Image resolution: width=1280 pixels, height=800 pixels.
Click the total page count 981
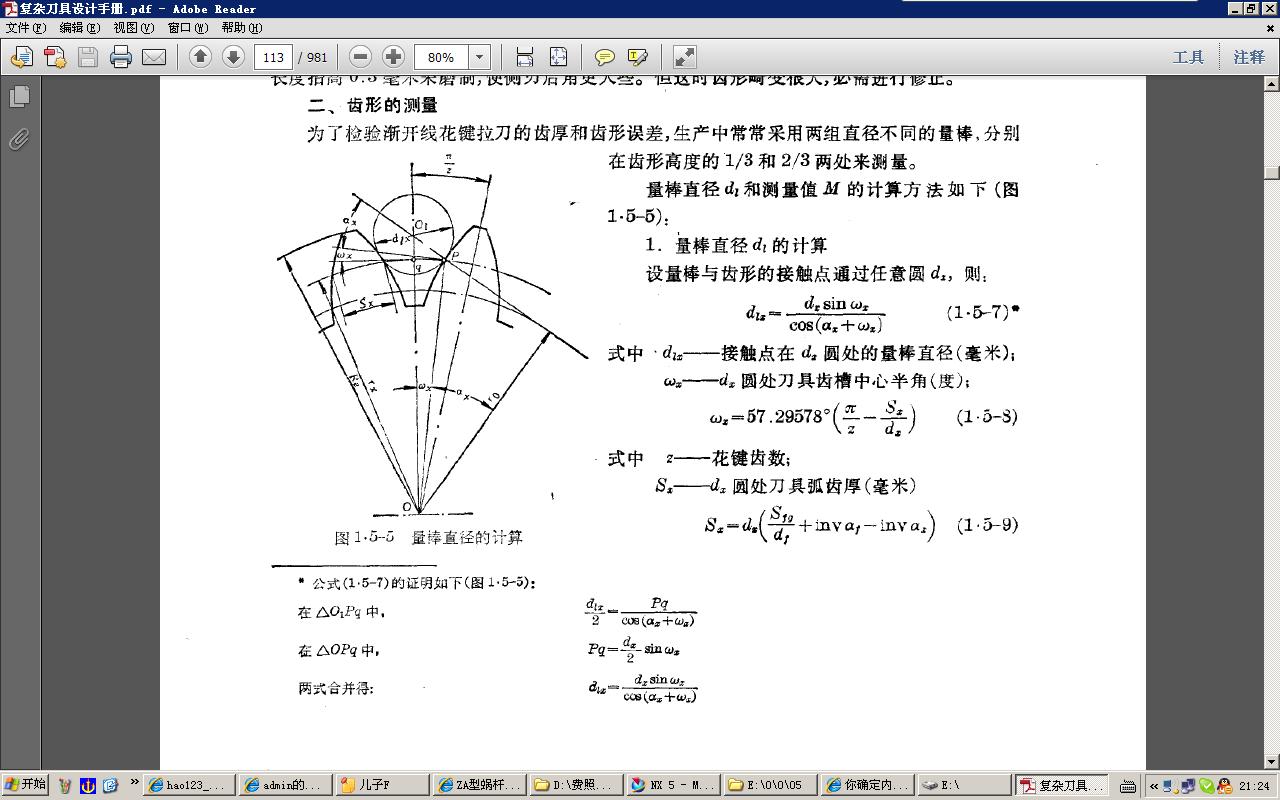[317, 57]
